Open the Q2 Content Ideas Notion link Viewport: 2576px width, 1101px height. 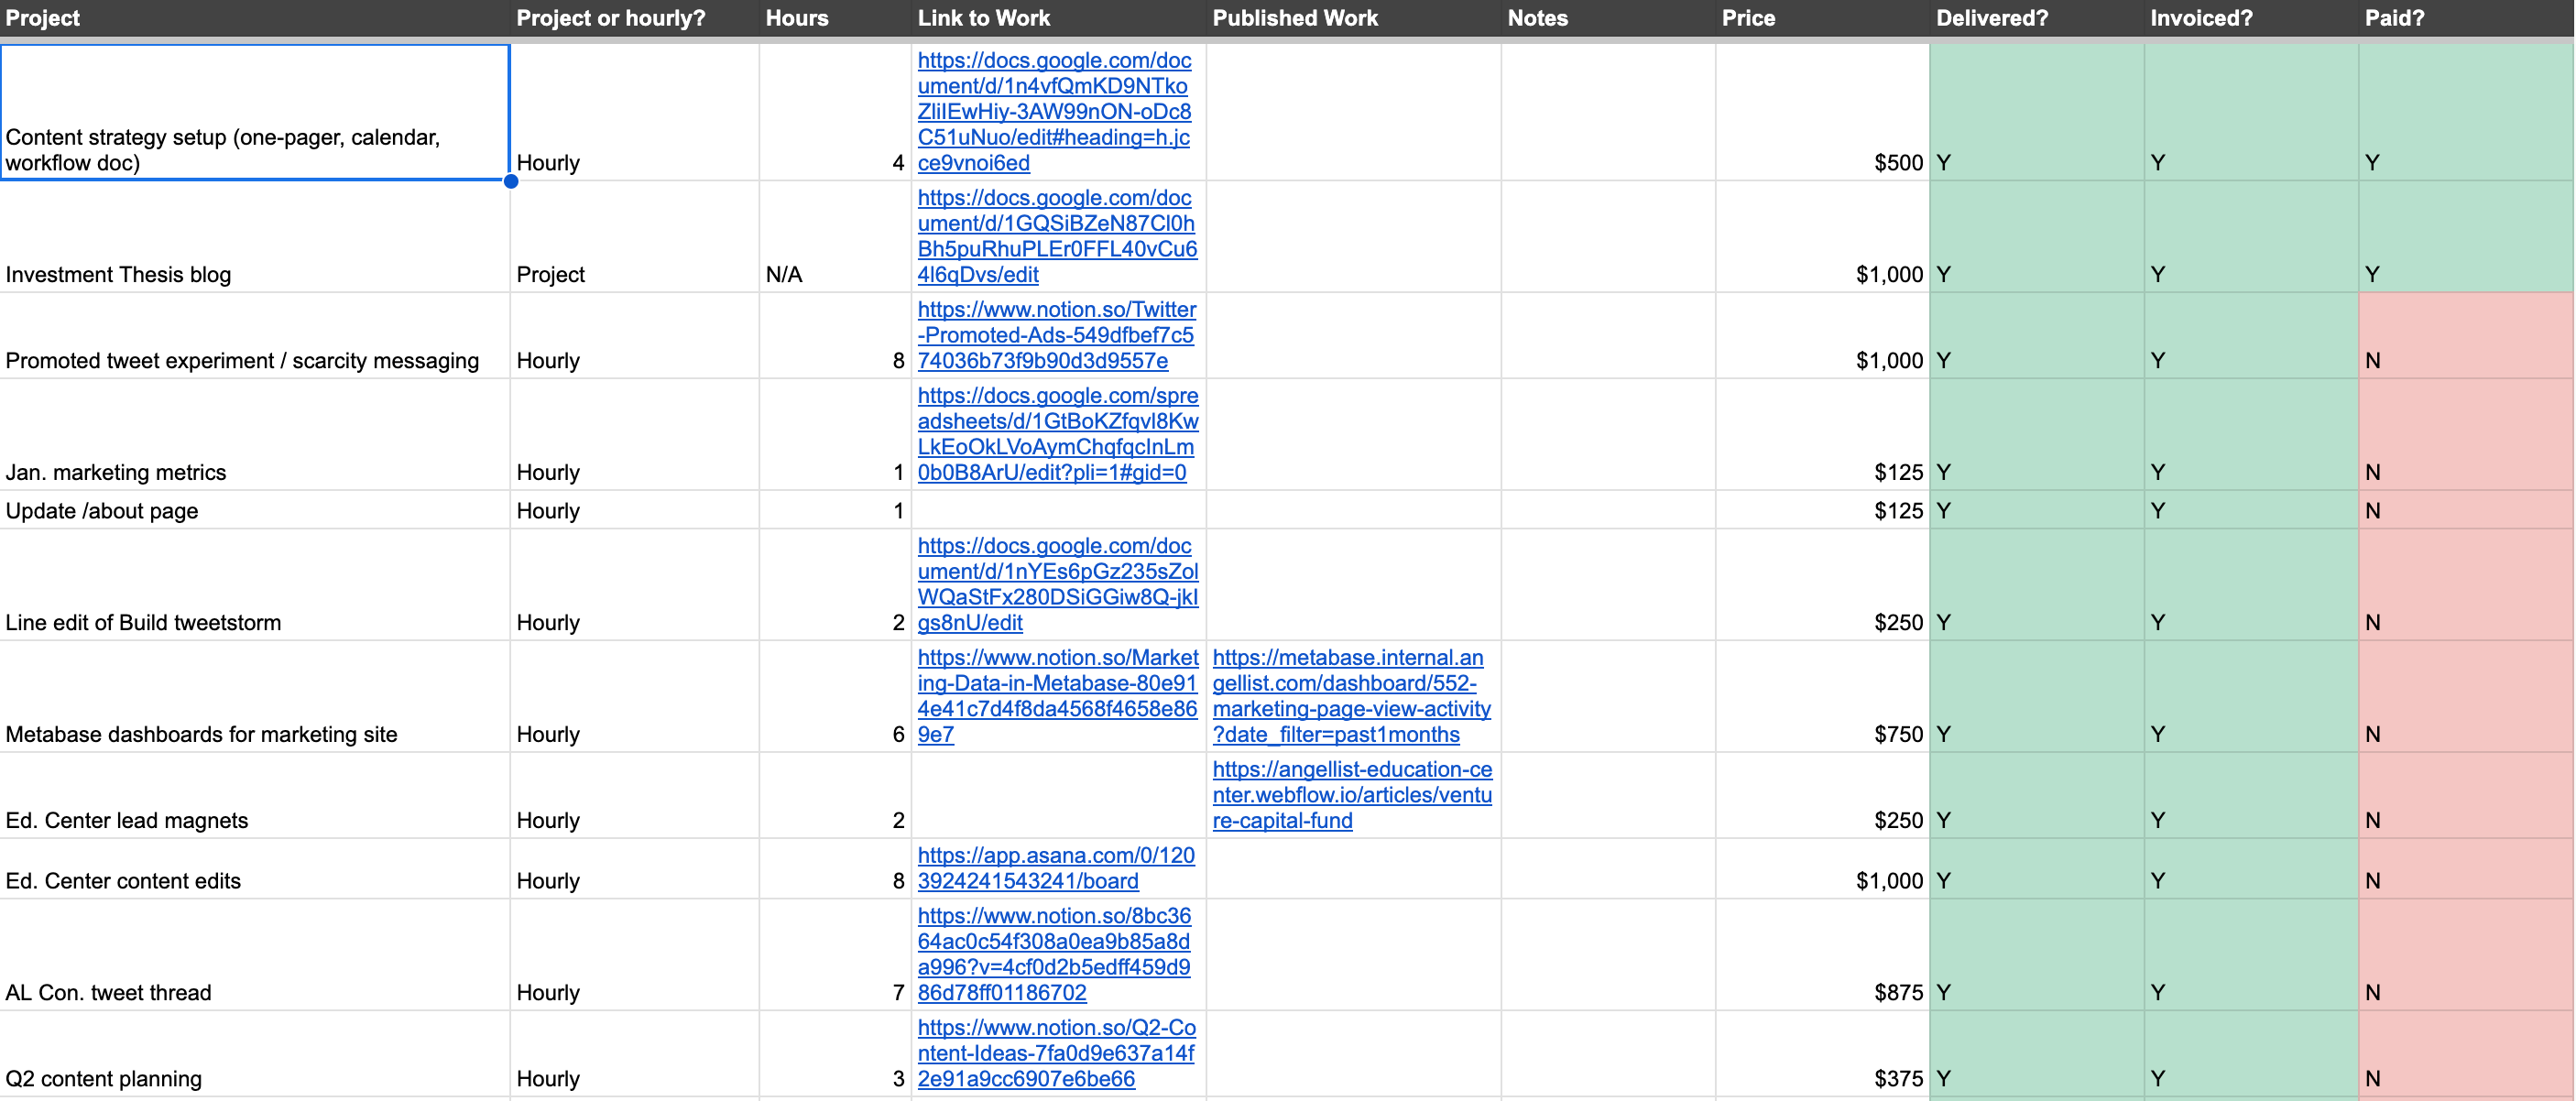[1056, 1053]
